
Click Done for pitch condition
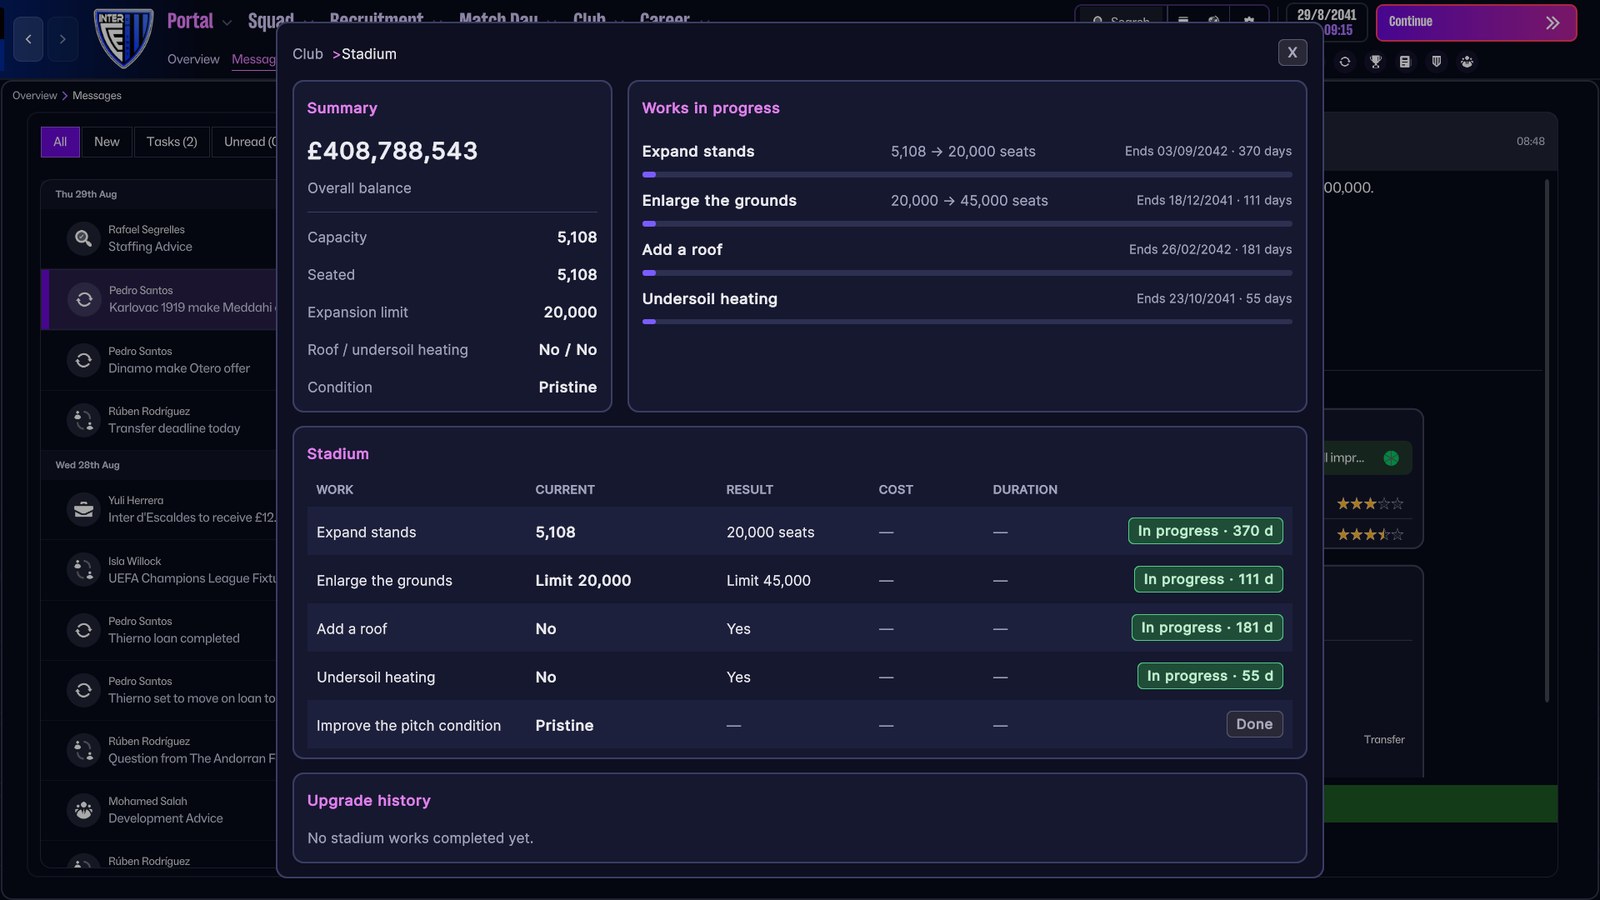click(x=1254, y=724)
